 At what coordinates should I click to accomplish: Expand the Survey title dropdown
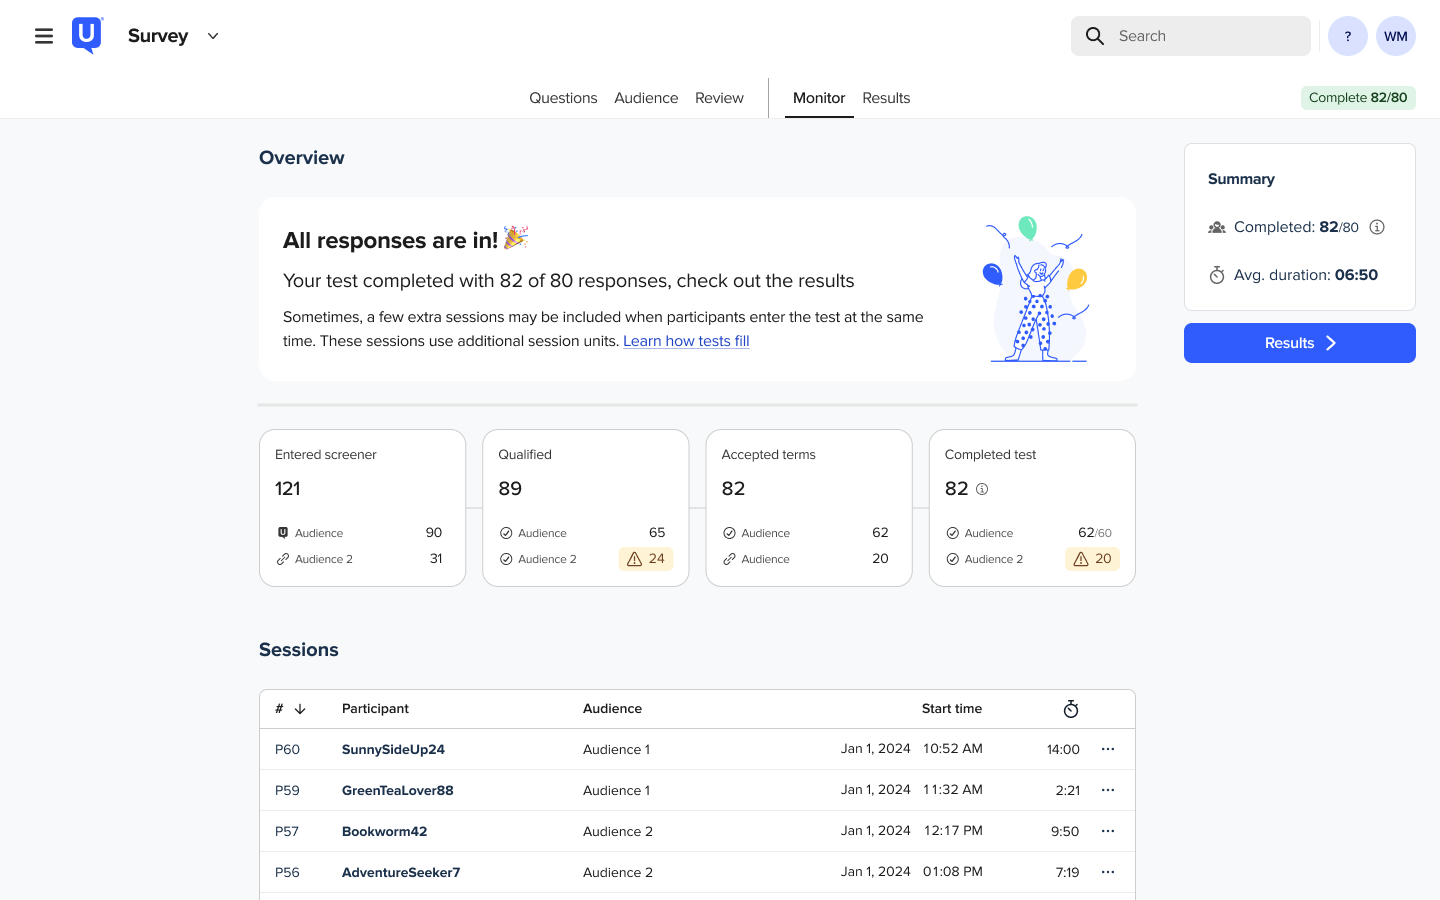[x=213, y=36]
